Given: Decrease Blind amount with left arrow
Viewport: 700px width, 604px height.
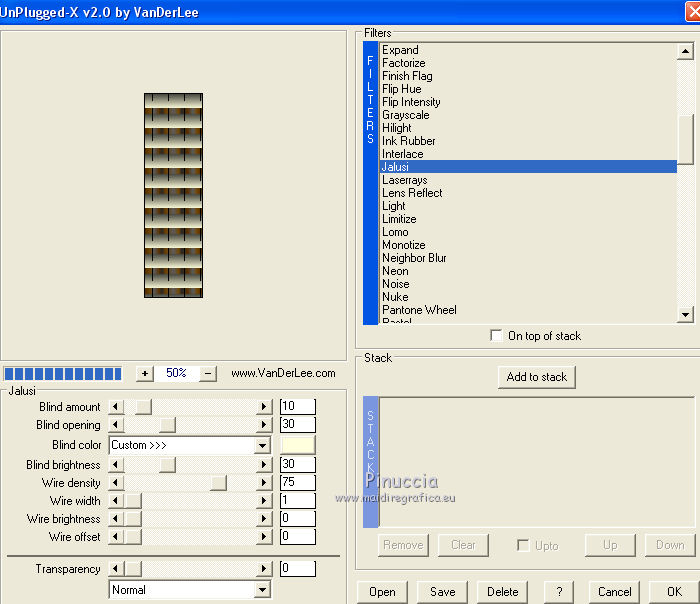Looking at the screenshot, I should tap(116, 407).
